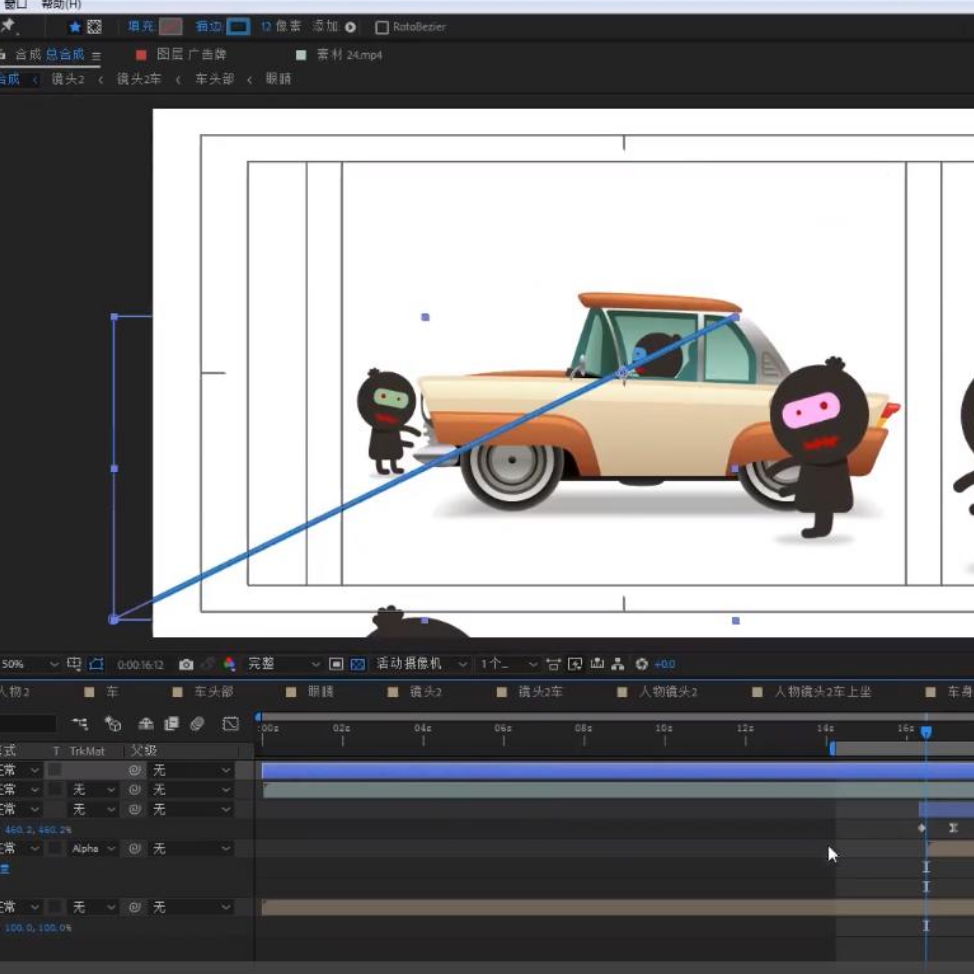Open the composition flowchart icon

pos(618,664)
